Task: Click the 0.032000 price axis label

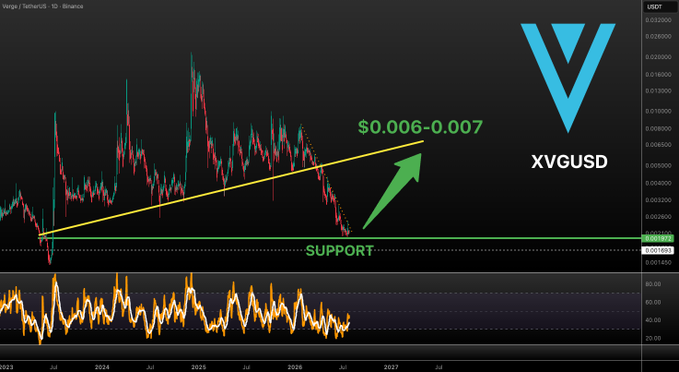Action: 658,20
